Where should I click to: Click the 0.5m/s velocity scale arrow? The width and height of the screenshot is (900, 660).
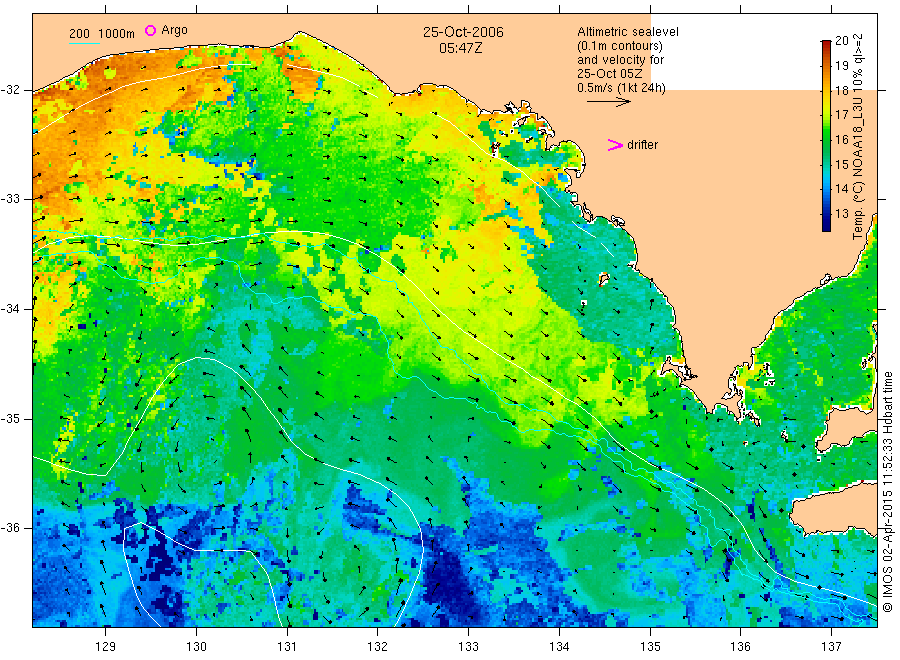pyautogui.click(x=608, y=102)
